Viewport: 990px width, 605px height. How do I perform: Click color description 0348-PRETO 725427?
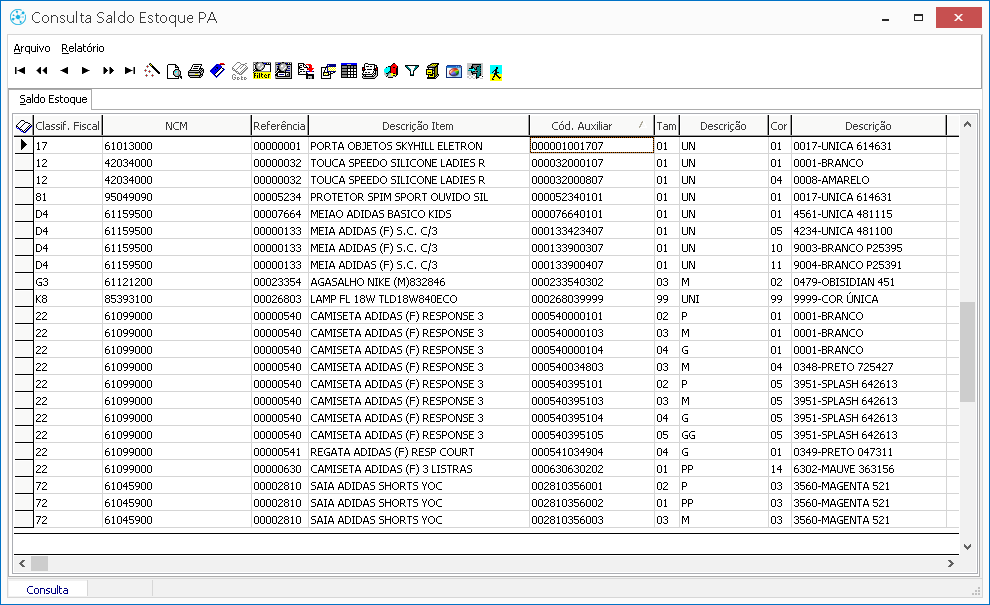pos(869,367)
